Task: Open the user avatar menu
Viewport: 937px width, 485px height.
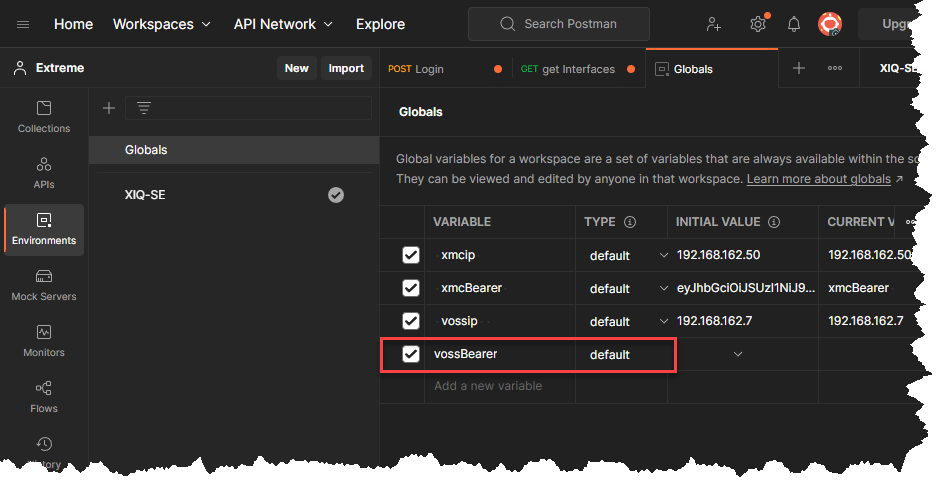Action: coord(830,24)
